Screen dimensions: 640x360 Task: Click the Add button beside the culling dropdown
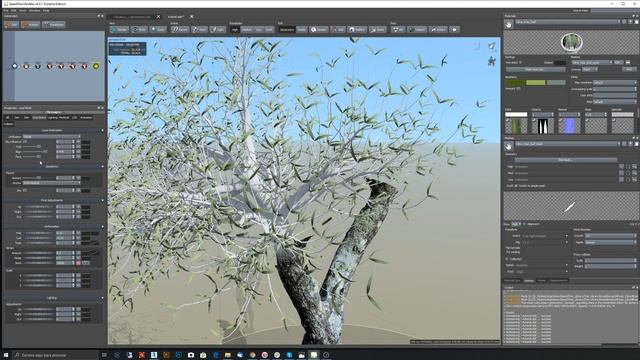(x=629, y=69)
